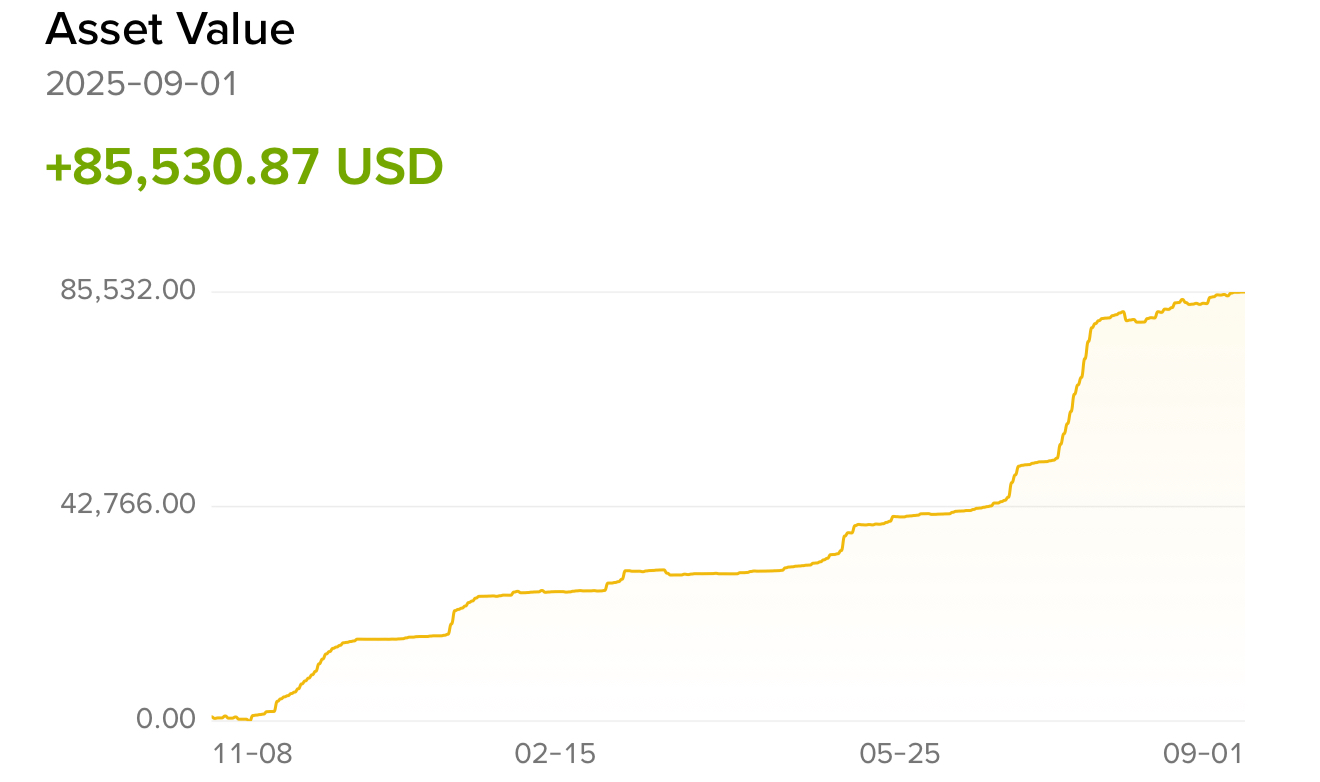The width and height of the screenshot is (1320, 782).
Task: Select the 2025-09-01 date under the title
Action: 142,84
